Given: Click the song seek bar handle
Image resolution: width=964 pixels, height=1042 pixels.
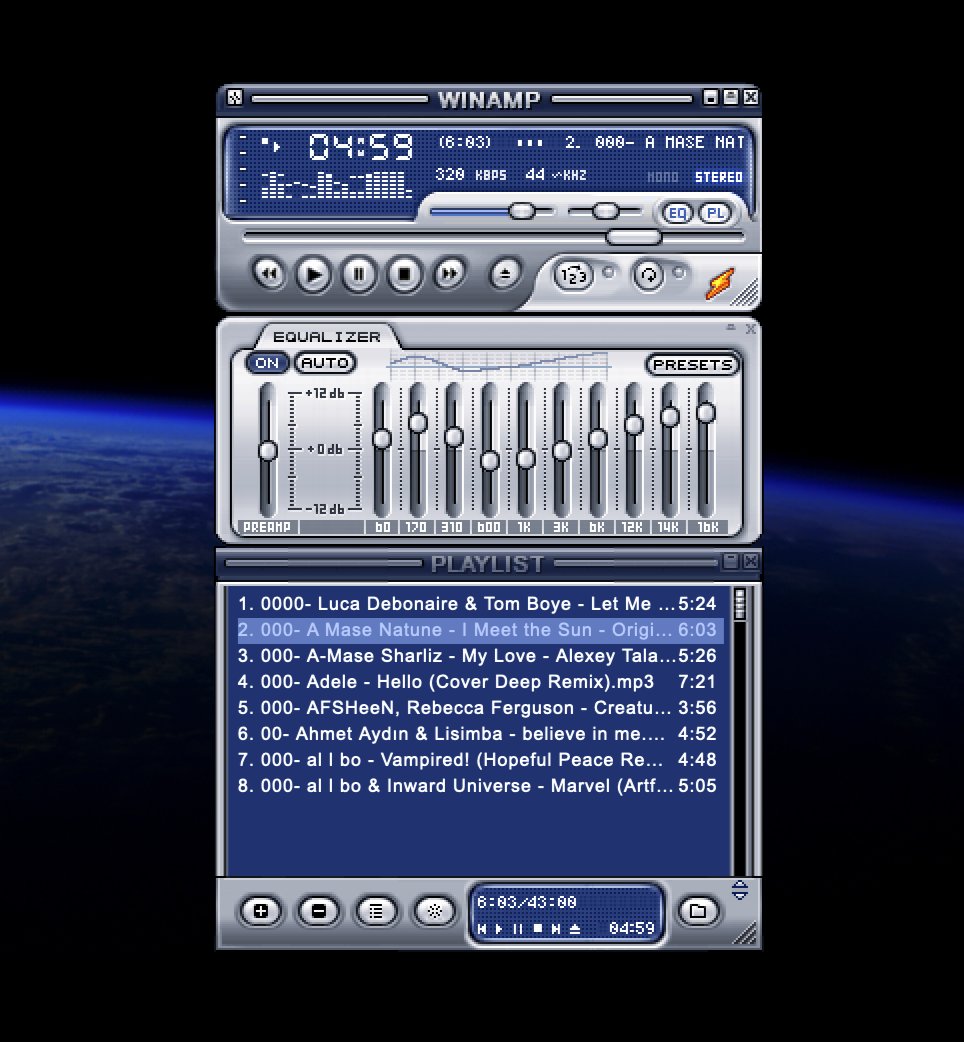Looking at the screenshot, I should (x=634, y=237).
